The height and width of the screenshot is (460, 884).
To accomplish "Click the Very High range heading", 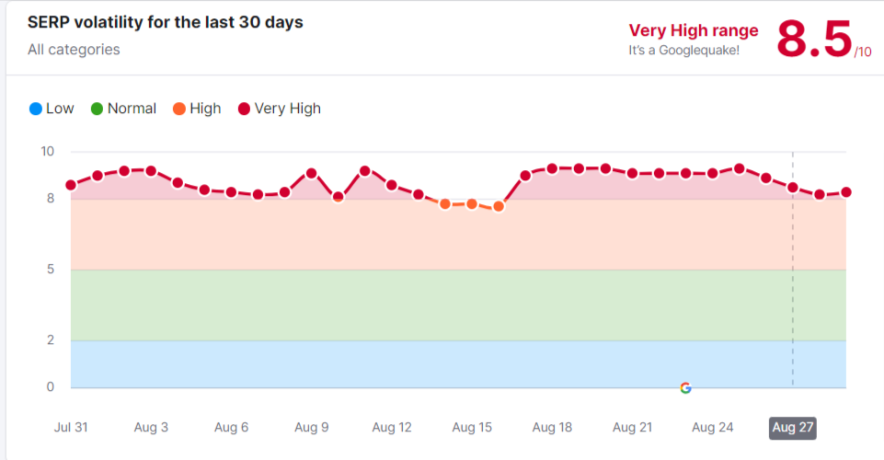I will click(693, 31).
